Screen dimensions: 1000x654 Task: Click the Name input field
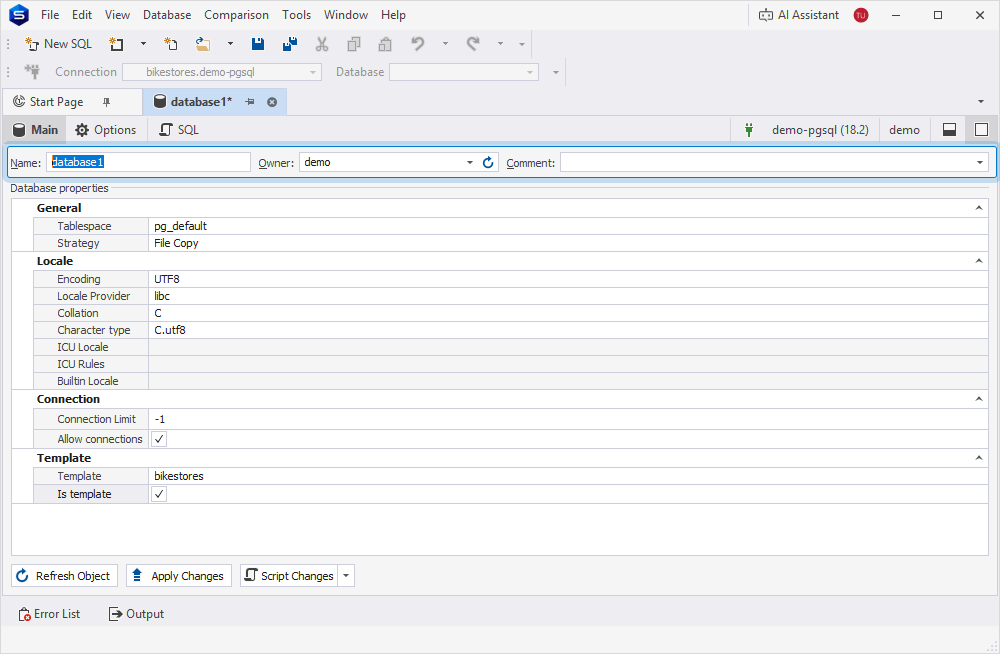[149, 162]
